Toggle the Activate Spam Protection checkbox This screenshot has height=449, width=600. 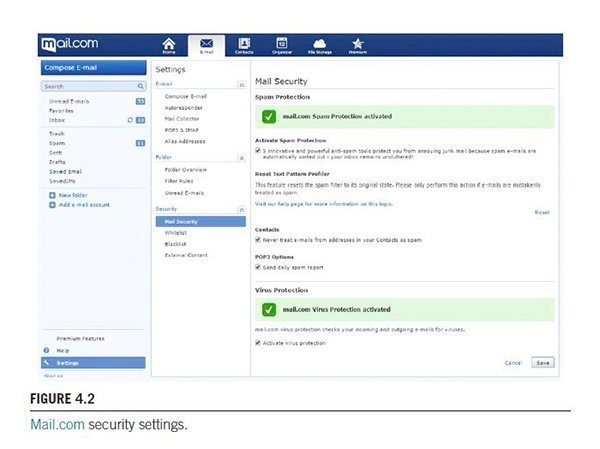click(x=259, y=151)
